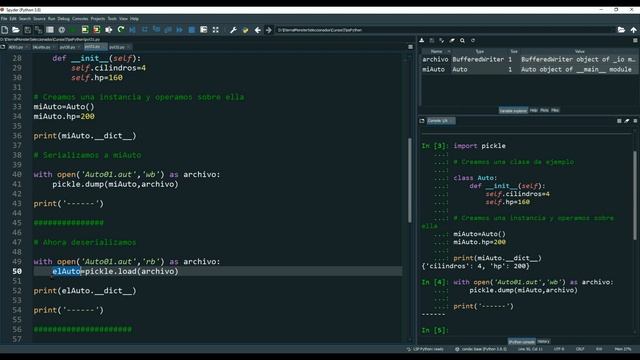Click Variable explorer save data icon
This screenshot has width=640, height=360.
pyautogui.click(x=432, y=40)
